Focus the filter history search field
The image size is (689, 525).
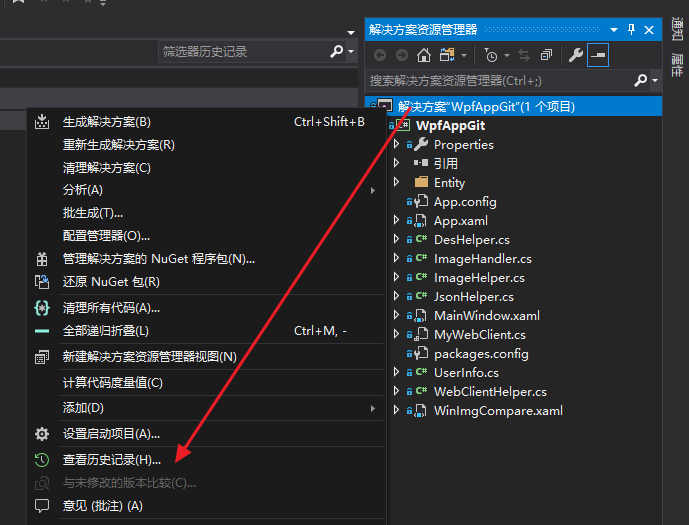(243, 52)
